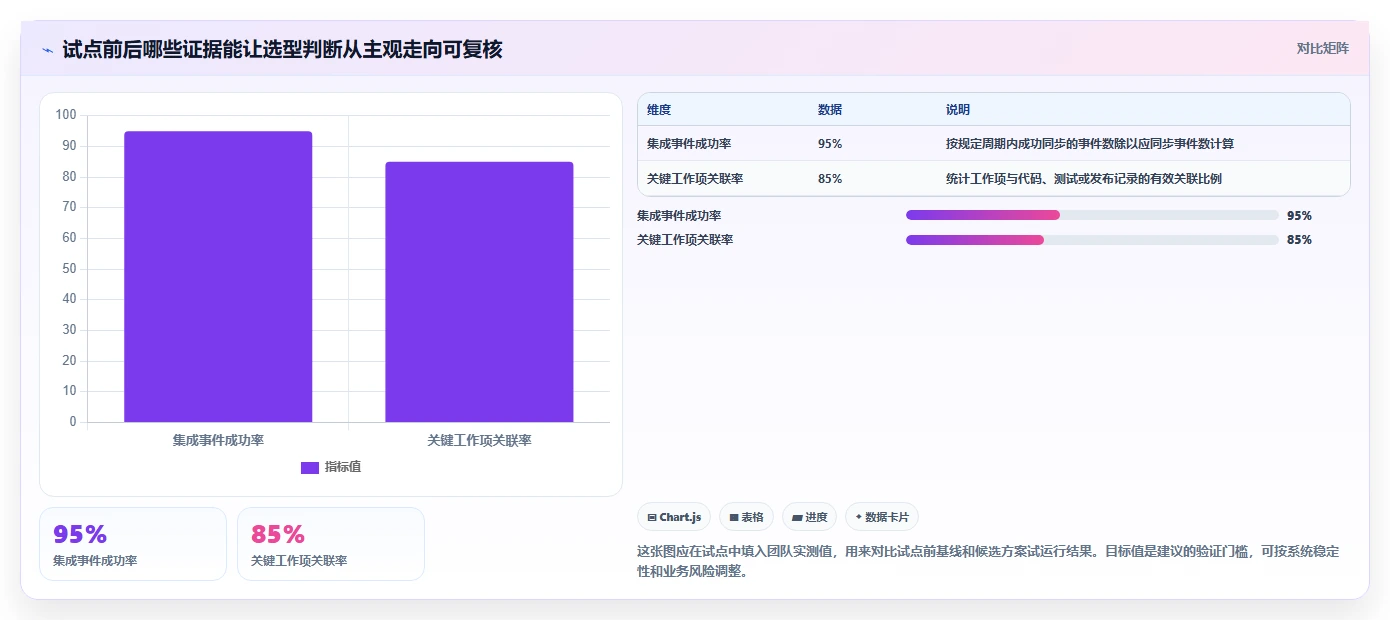Click the 对比矩阵 label in the header
Screen dimensions: 1390x620
1322,48
